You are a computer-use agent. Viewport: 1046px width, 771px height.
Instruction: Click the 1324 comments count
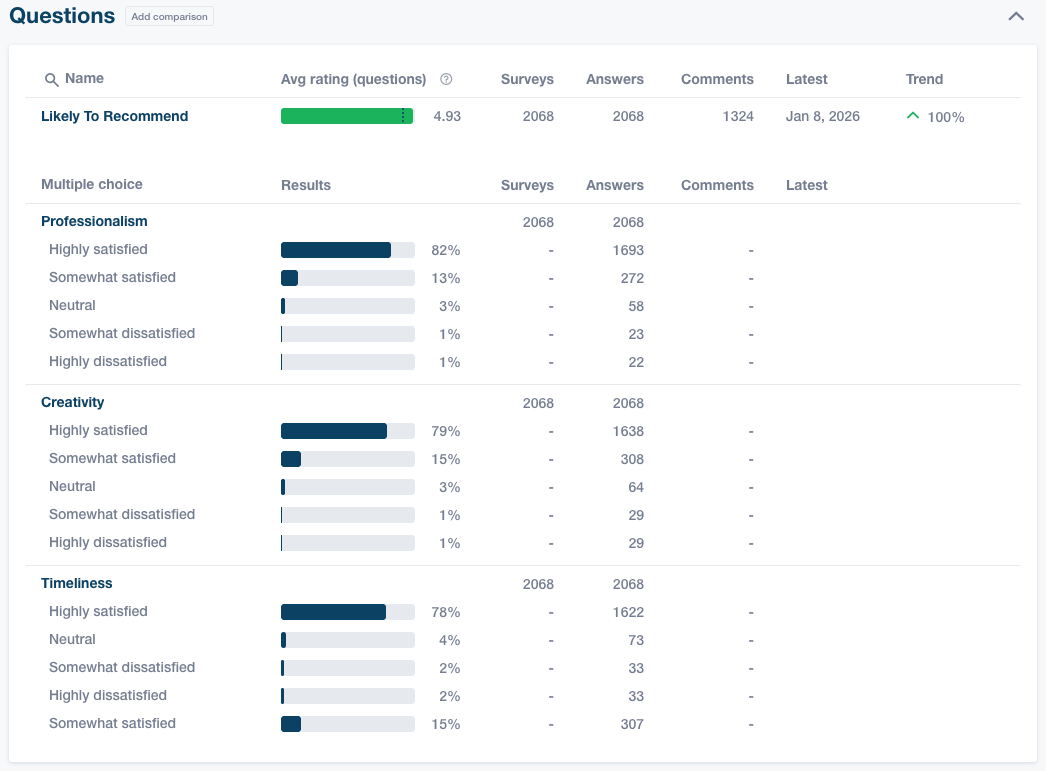(x=739, y=116)
